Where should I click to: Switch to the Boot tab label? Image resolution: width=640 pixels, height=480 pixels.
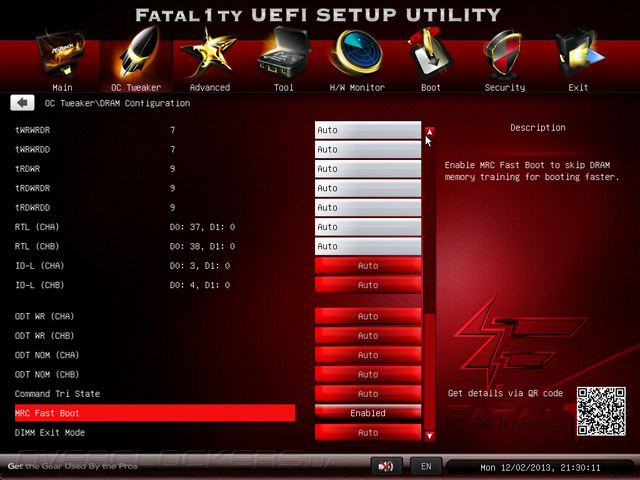coord(431,87)
